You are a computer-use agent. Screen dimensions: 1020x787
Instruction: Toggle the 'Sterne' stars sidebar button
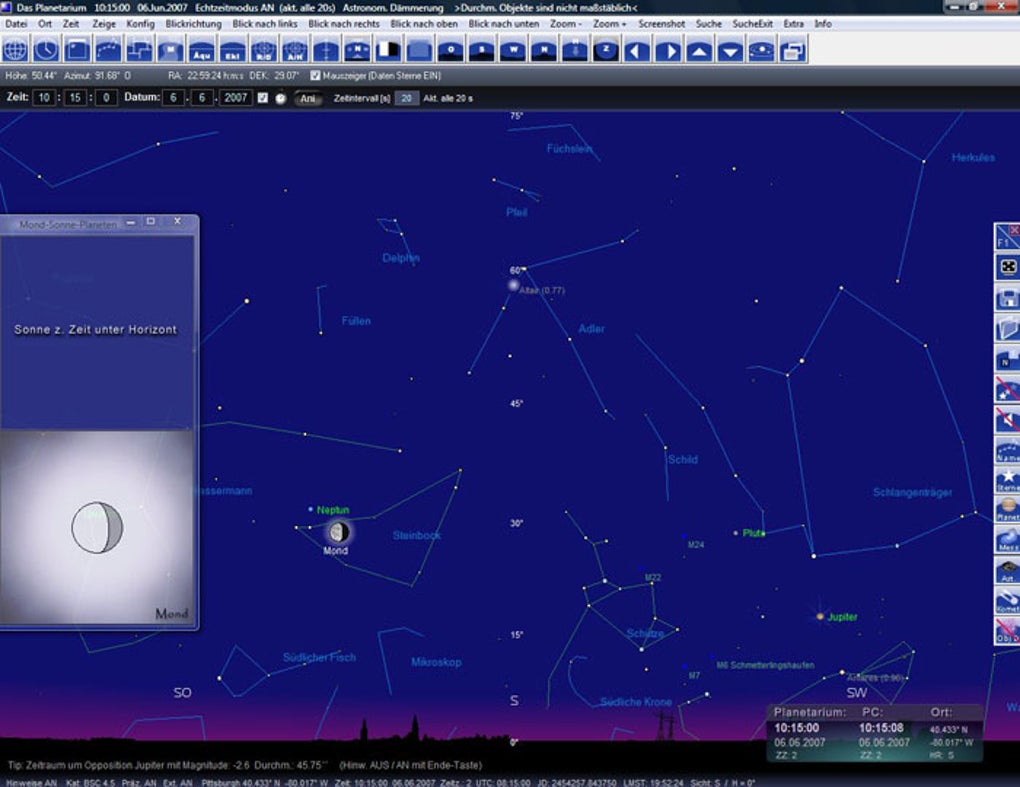pyautogui.click(x=1007, y=480)
